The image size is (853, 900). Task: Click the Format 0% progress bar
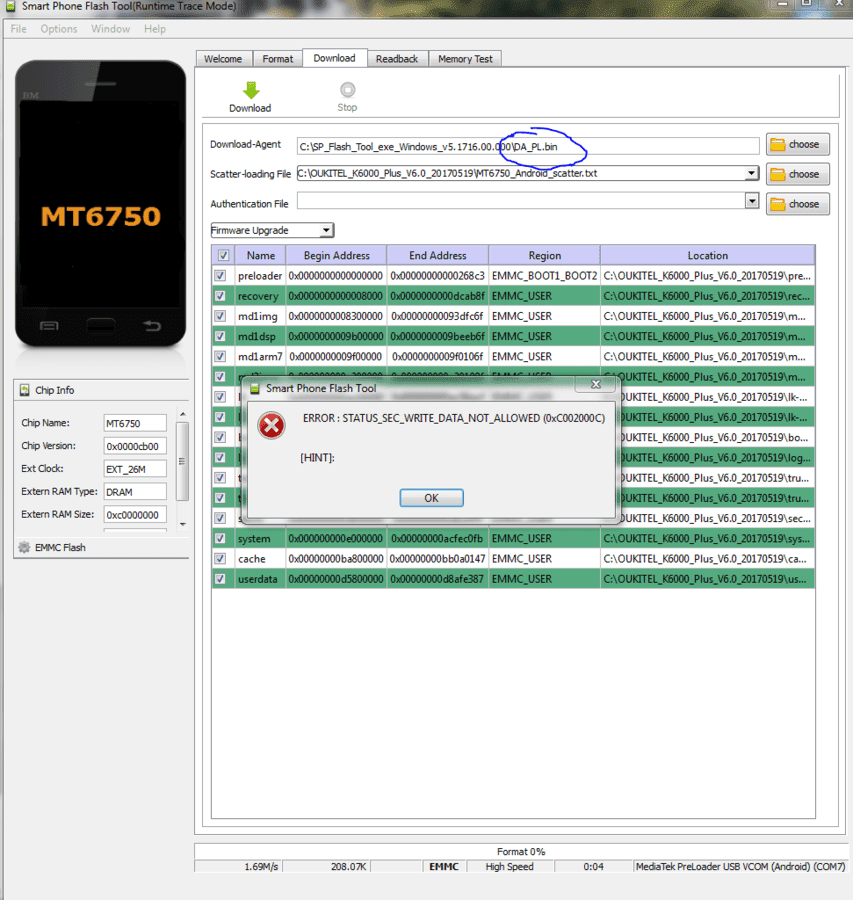(x=521, y=852)
